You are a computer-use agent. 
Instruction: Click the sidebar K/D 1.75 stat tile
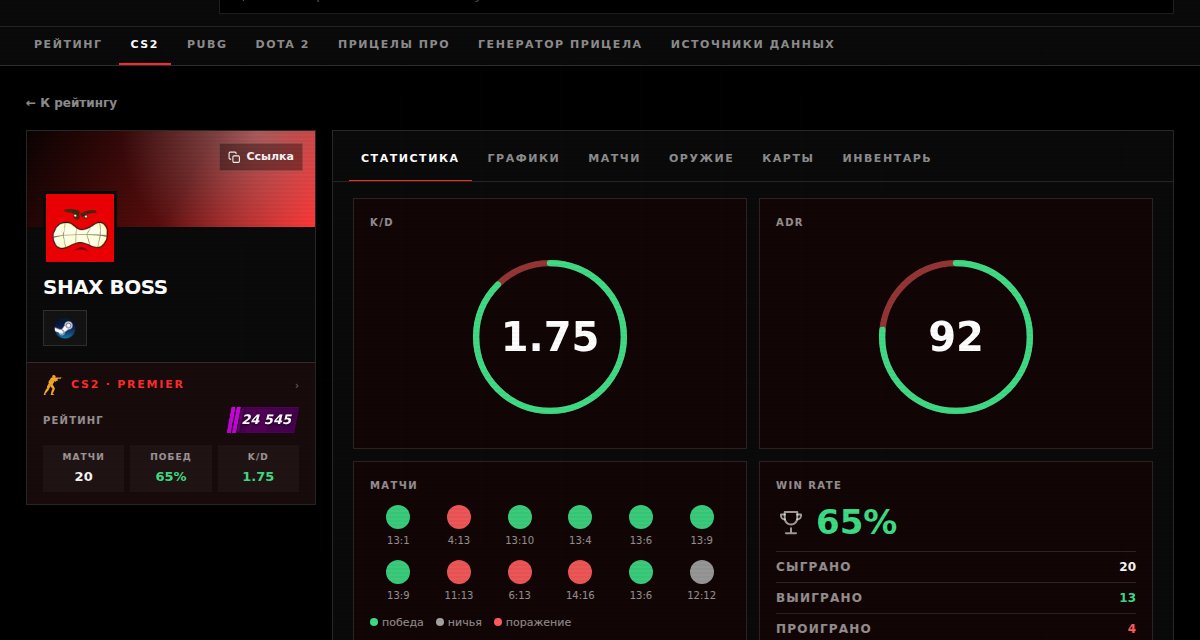[258, 468]
